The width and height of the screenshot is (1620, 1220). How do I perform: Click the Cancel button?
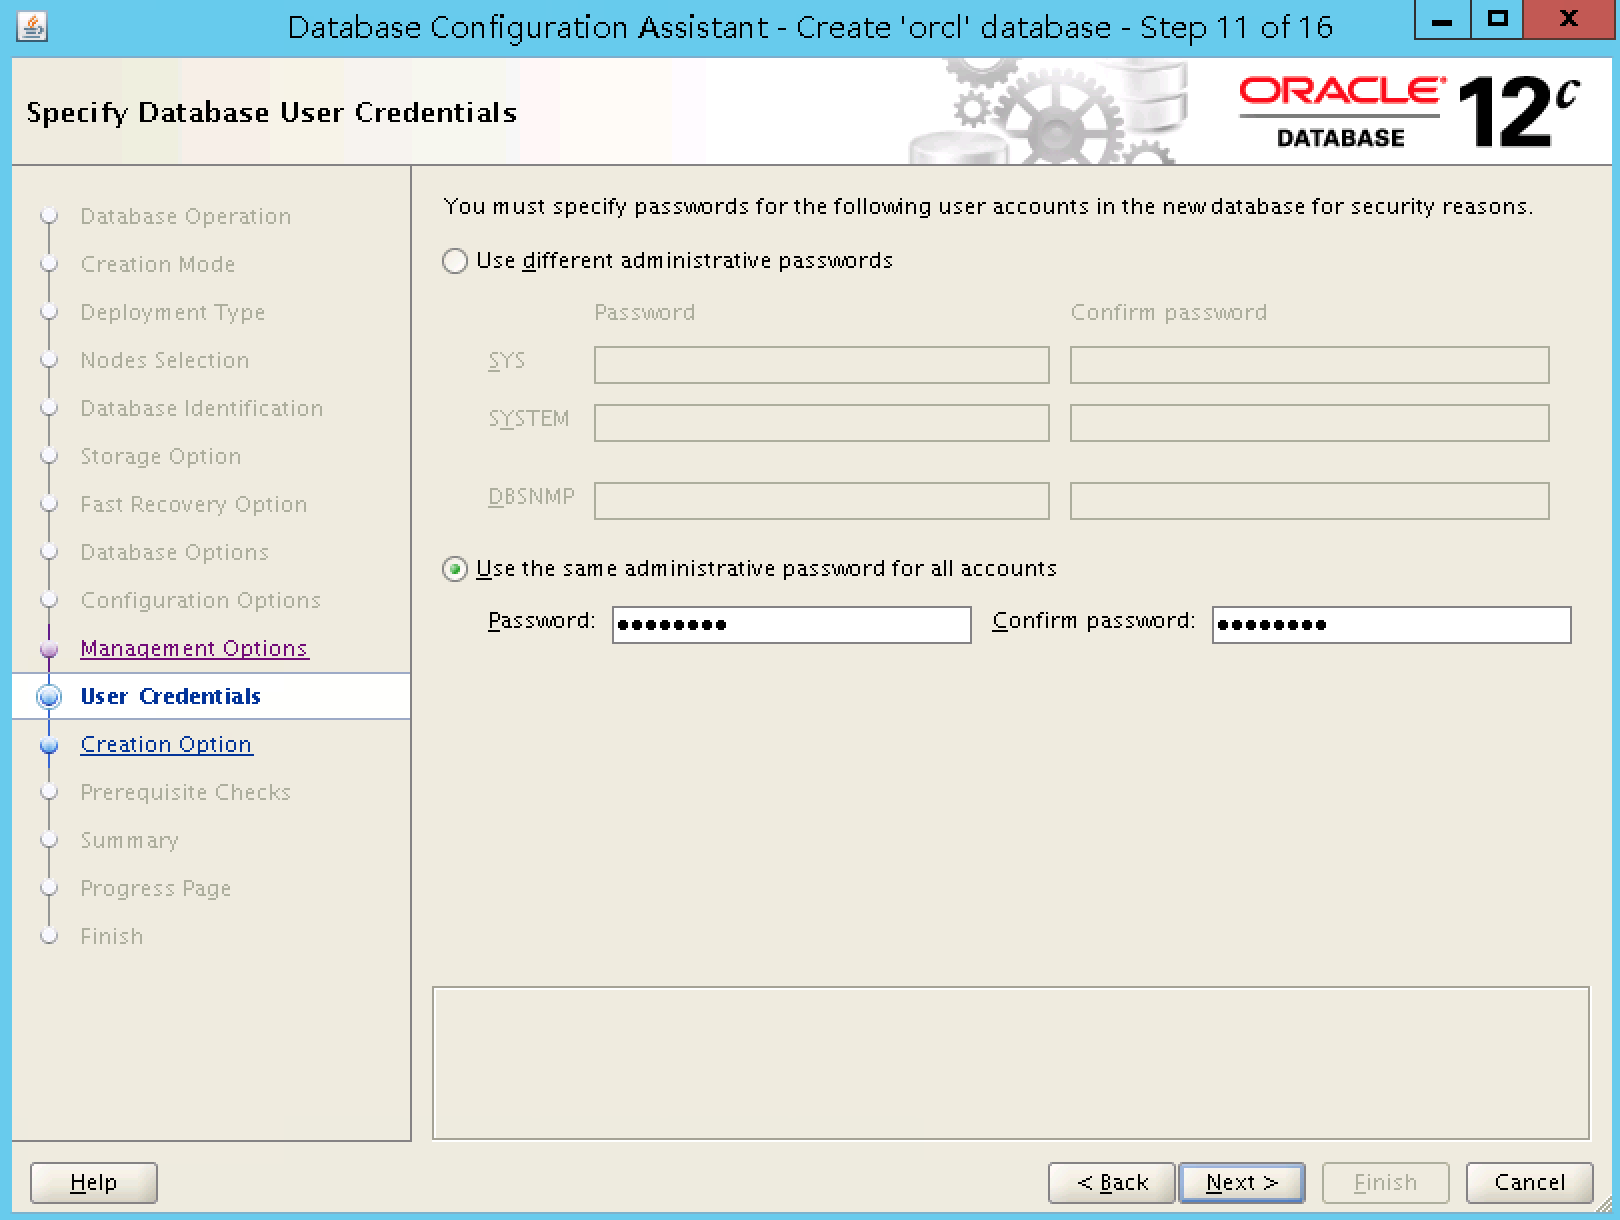(x=1529, y=1182)
